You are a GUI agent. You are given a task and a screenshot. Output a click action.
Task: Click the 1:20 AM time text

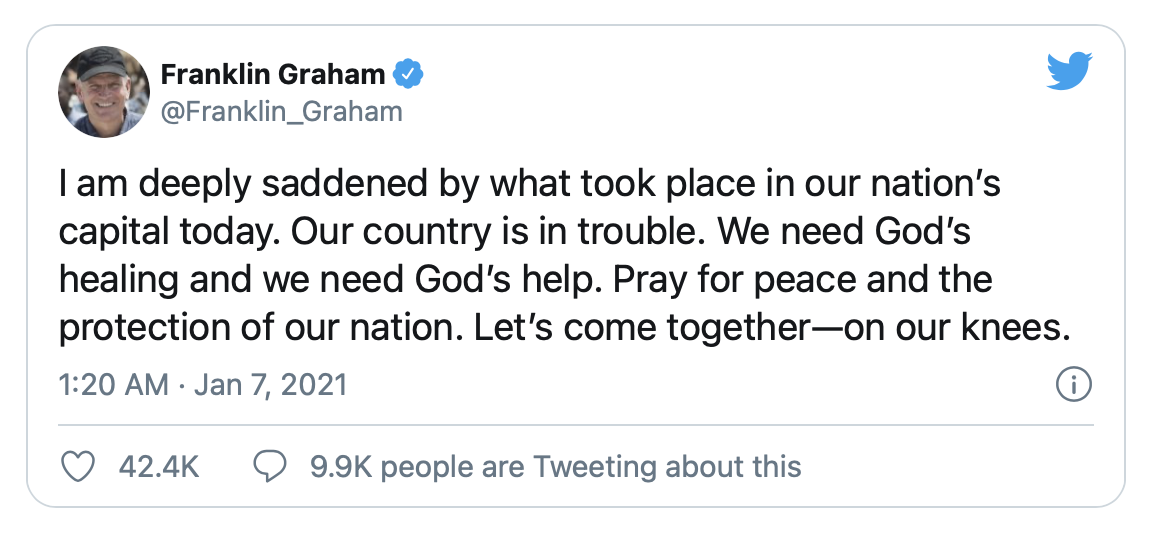click(114, 385)
